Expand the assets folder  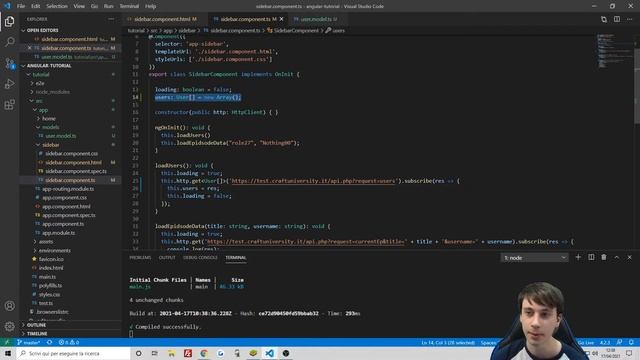click(x=46, y=242)
